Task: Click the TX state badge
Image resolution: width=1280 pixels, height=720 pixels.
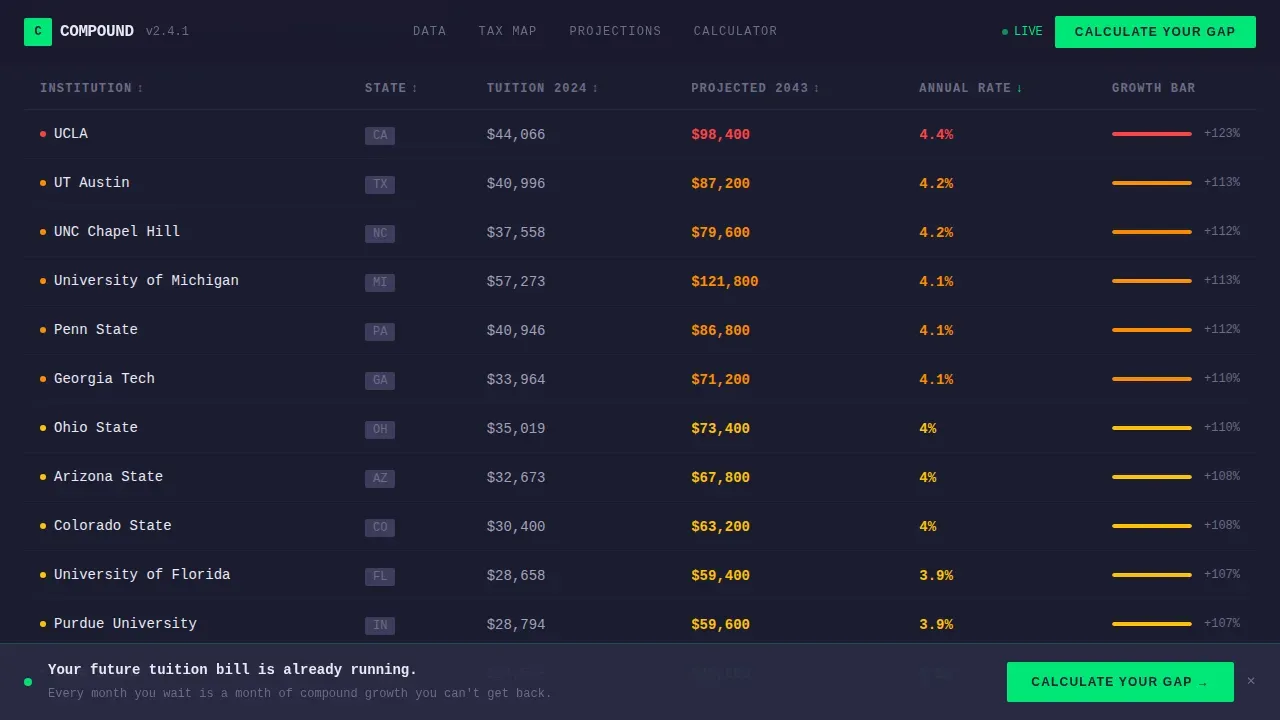Action: click(380, 184)
